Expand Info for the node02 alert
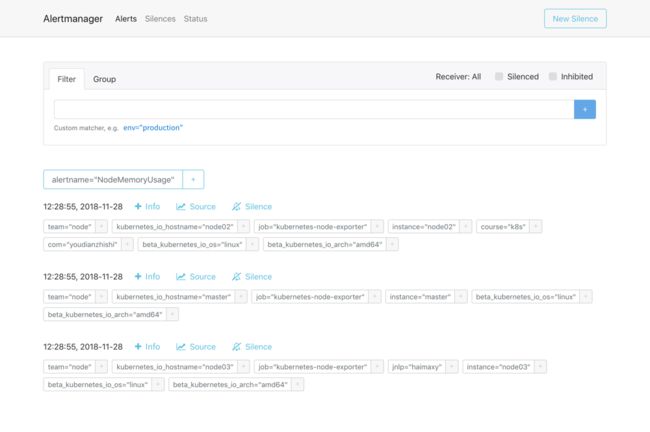This screenshot has height=432, width=650. [147, 206]
